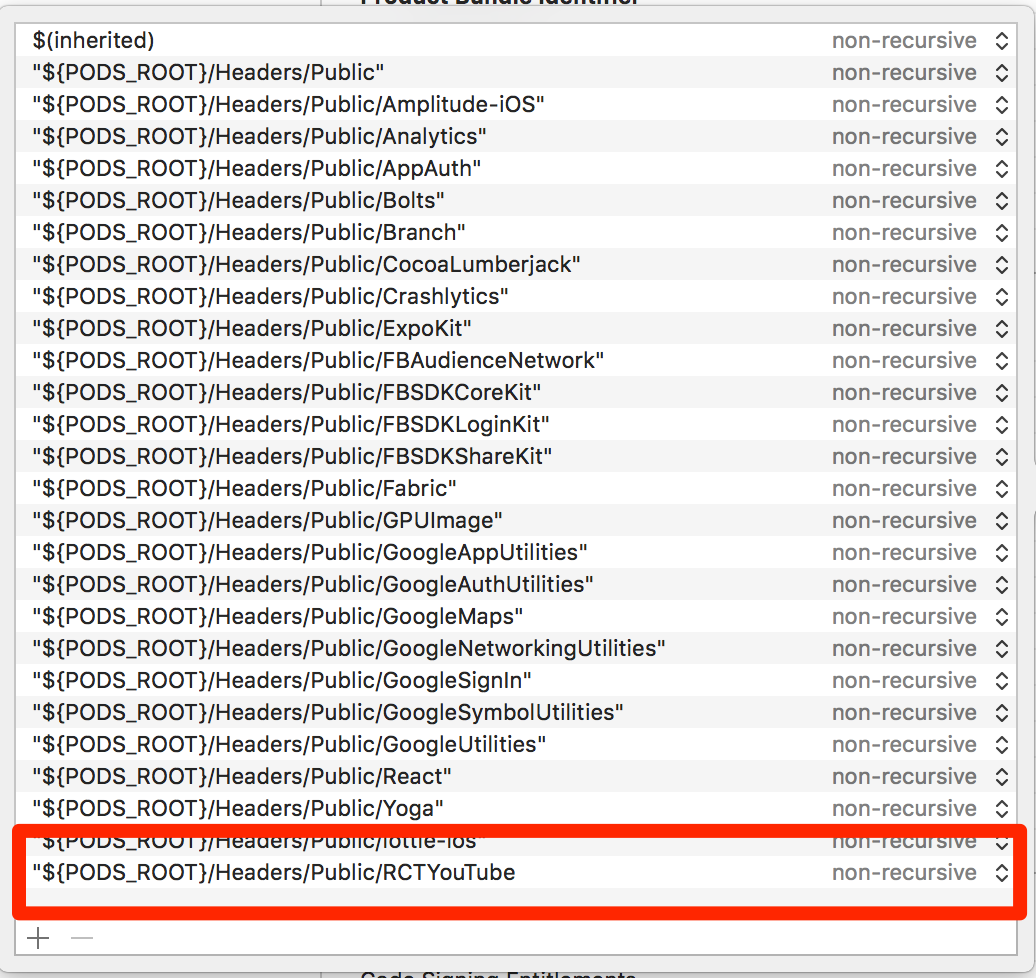Screen dimensions: 1036x978
Task: Click the plus button to add a path
Action: [38, 938]
